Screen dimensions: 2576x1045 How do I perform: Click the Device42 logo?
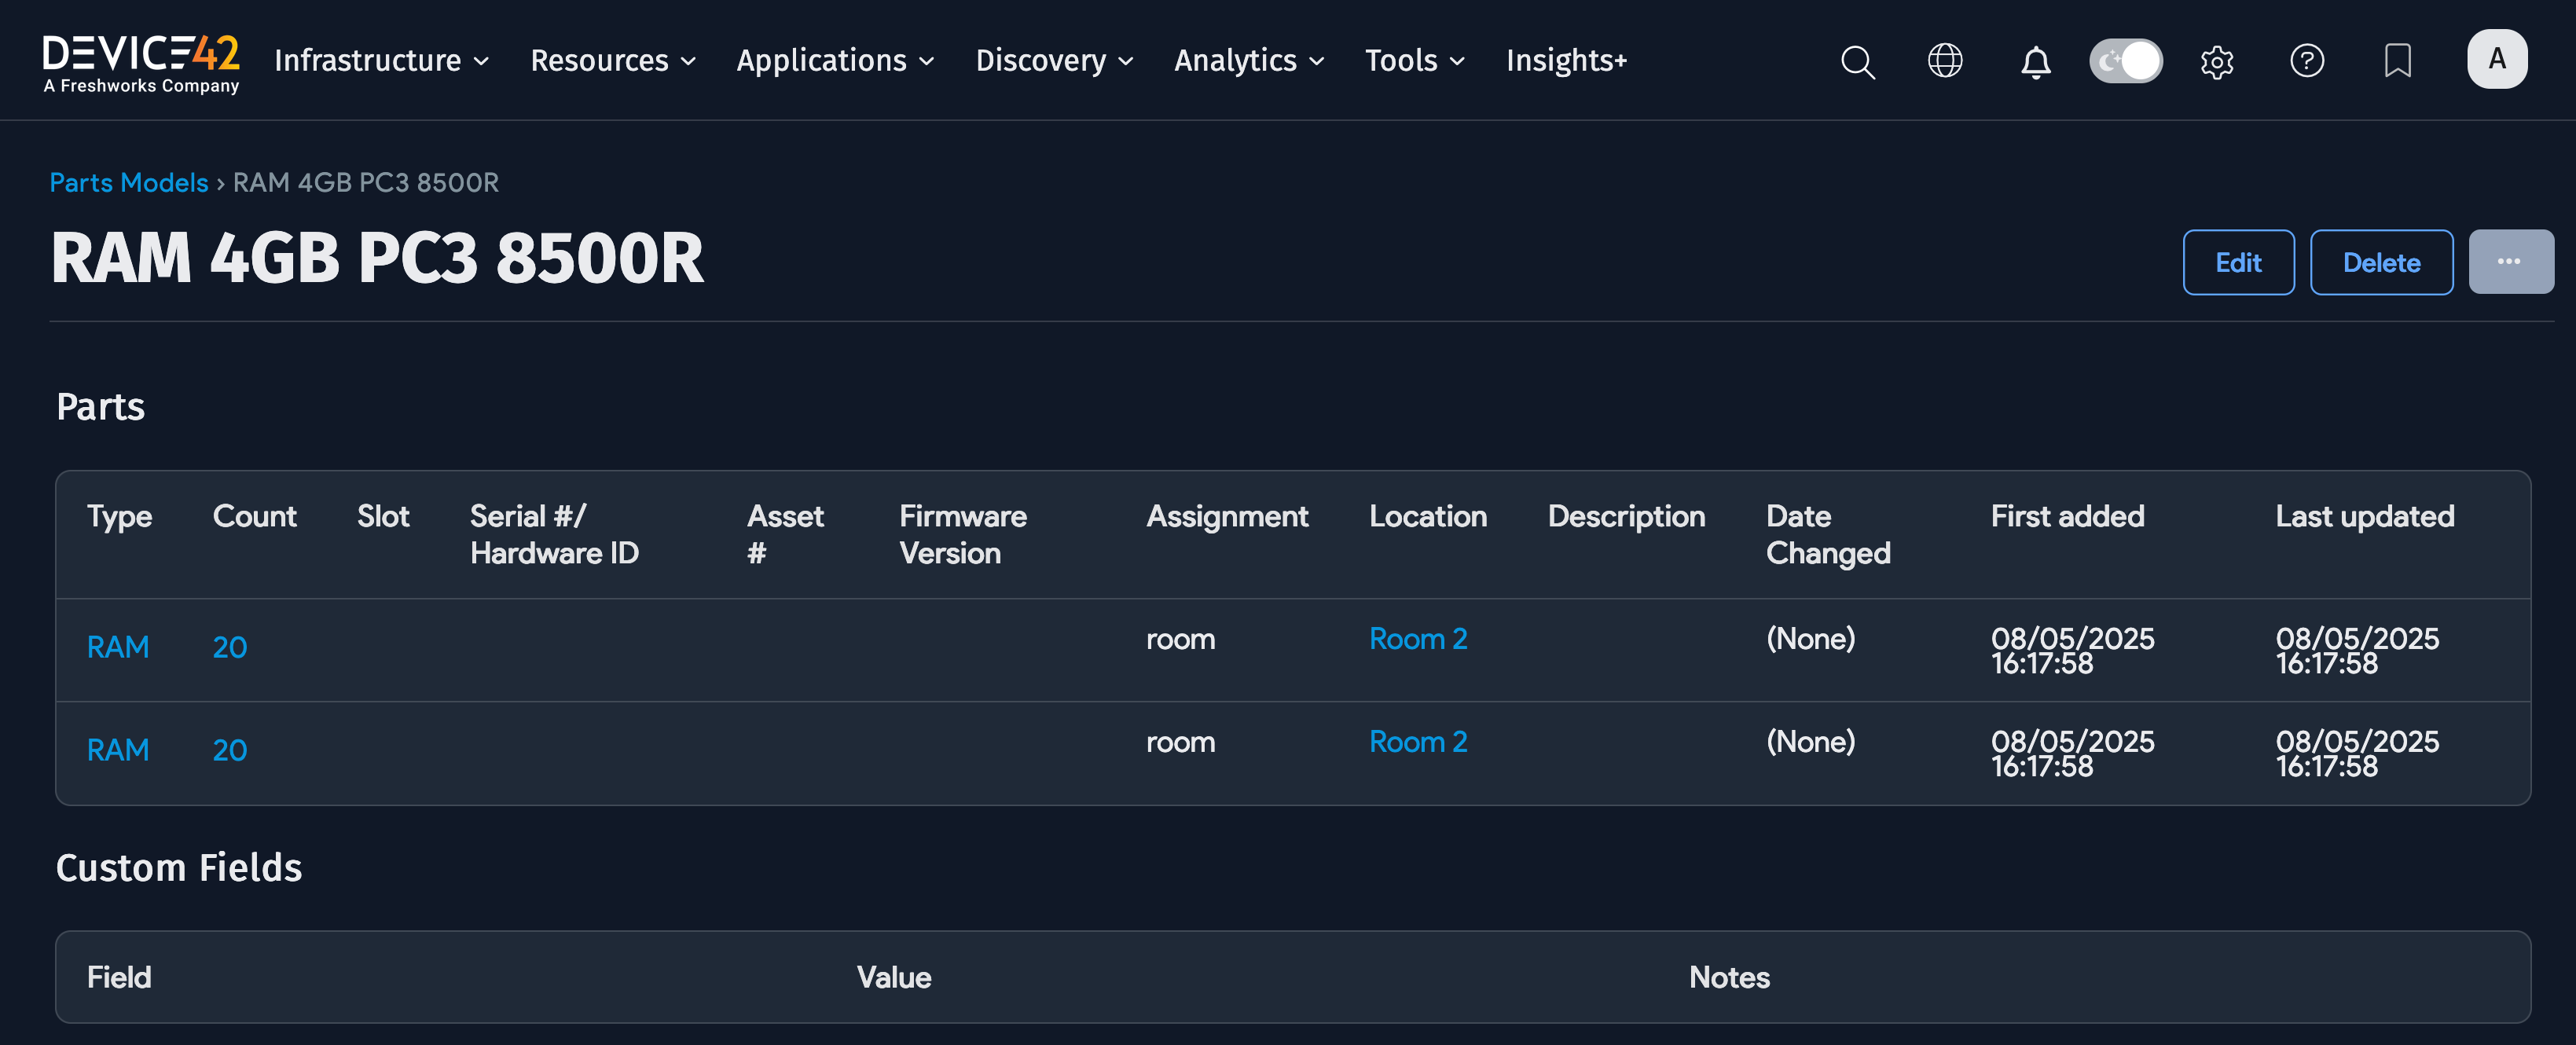click(x=140, y=62)
